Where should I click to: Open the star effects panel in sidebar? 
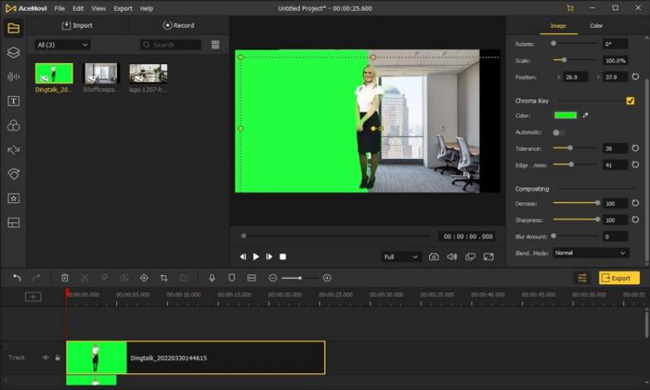pyautogui.click(x=13, y=198)
